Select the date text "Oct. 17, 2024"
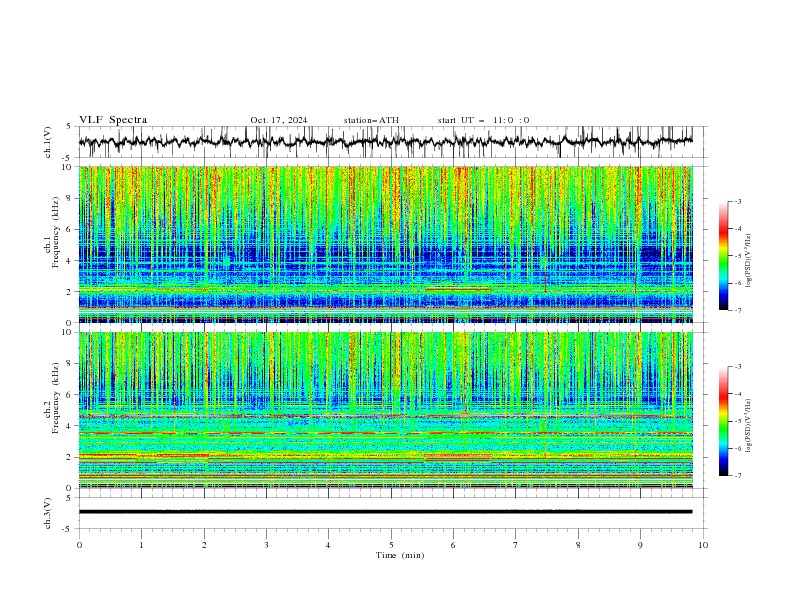The image size is (792, 612). click(x=279, y=120)
